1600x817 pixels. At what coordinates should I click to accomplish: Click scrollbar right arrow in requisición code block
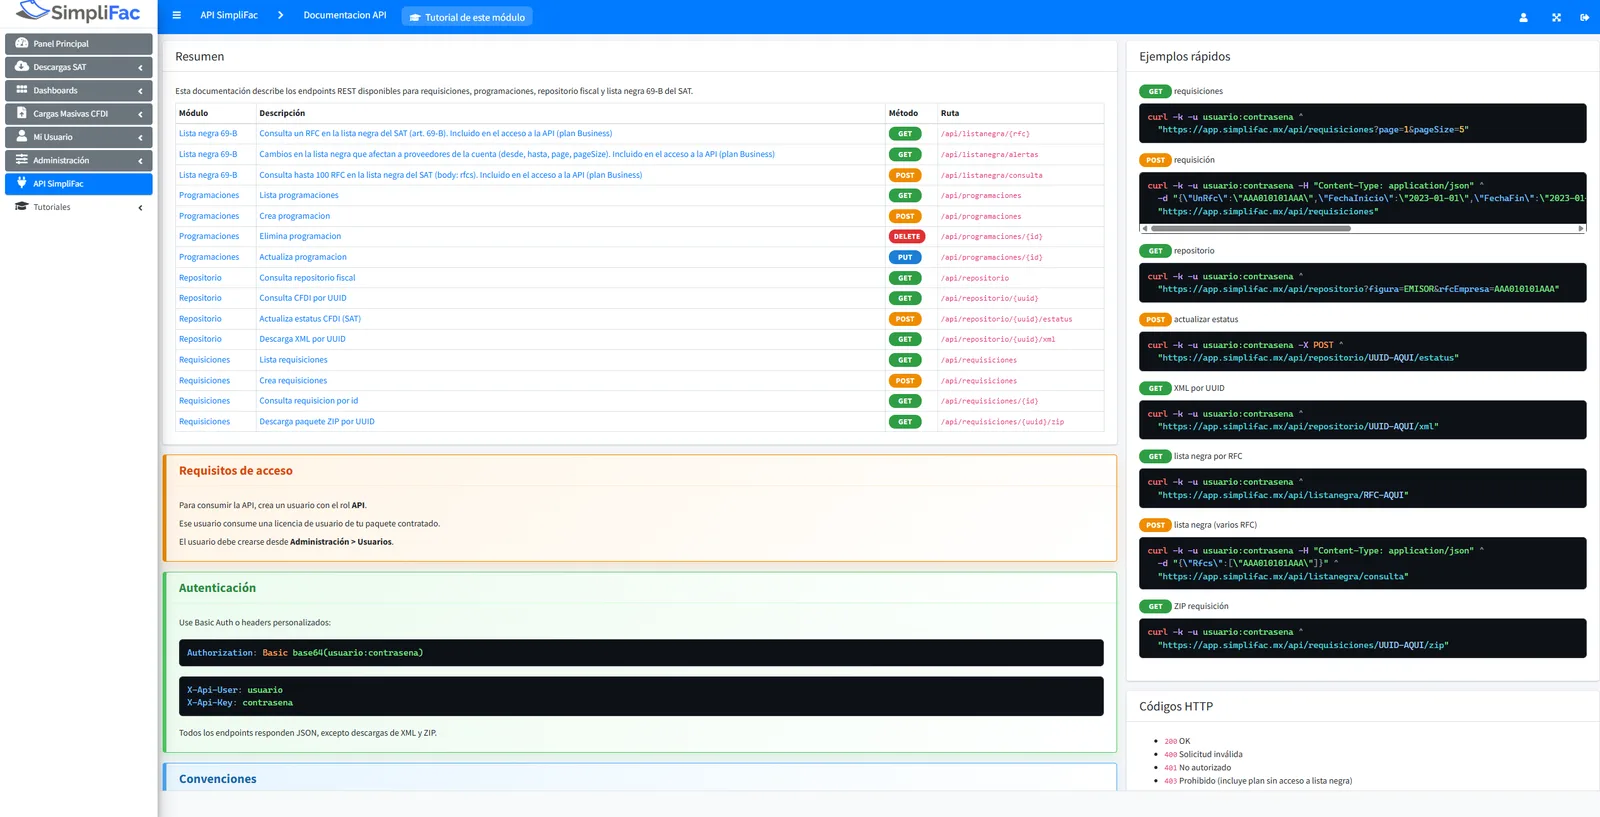tap(1581, 228)
